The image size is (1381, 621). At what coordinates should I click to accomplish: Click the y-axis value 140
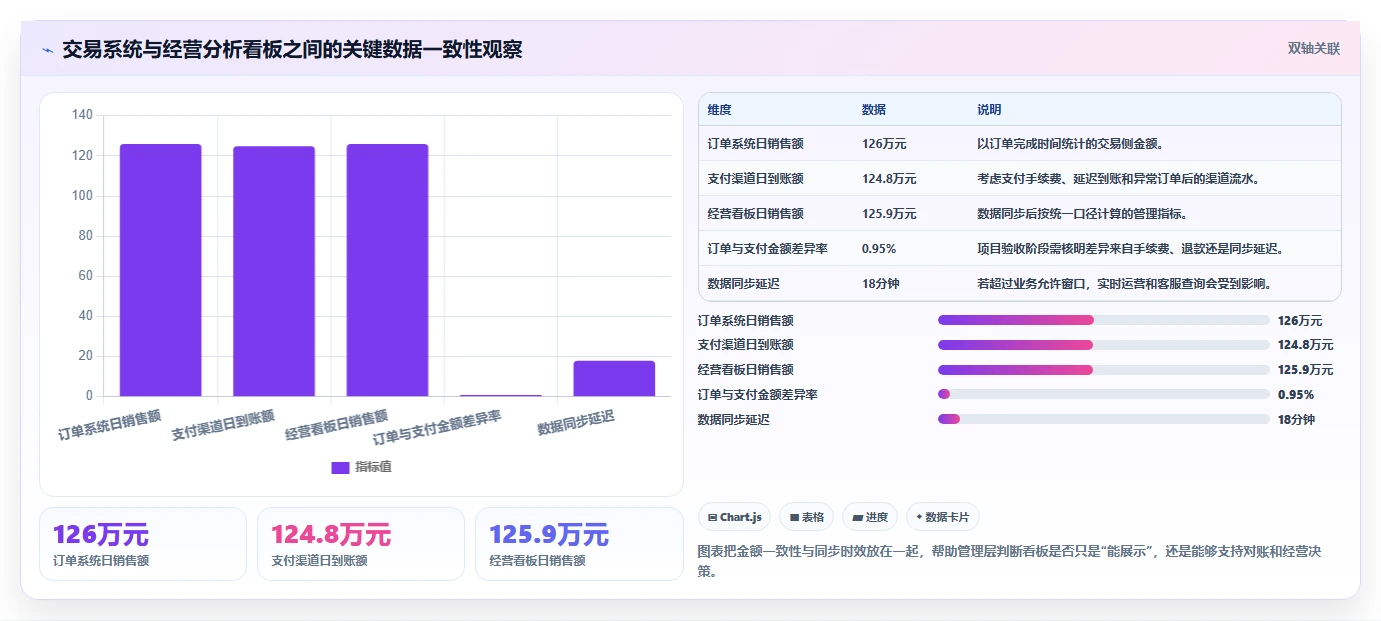click(82, 115)
